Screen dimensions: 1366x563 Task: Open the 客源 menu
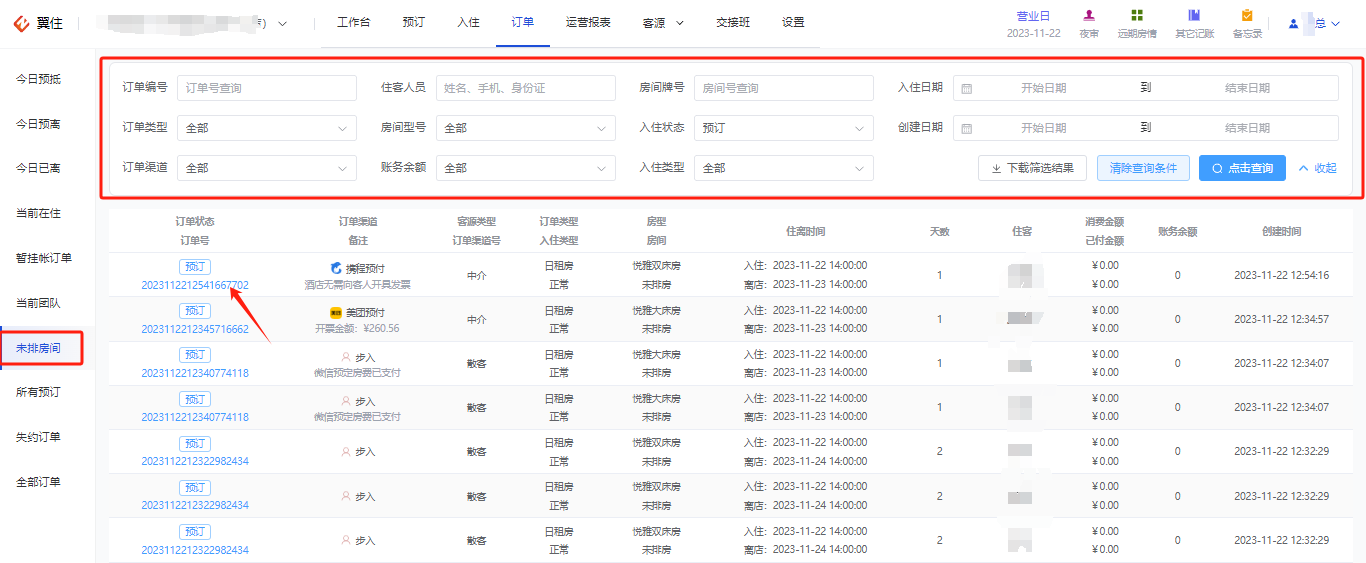[x=664, y=22]
